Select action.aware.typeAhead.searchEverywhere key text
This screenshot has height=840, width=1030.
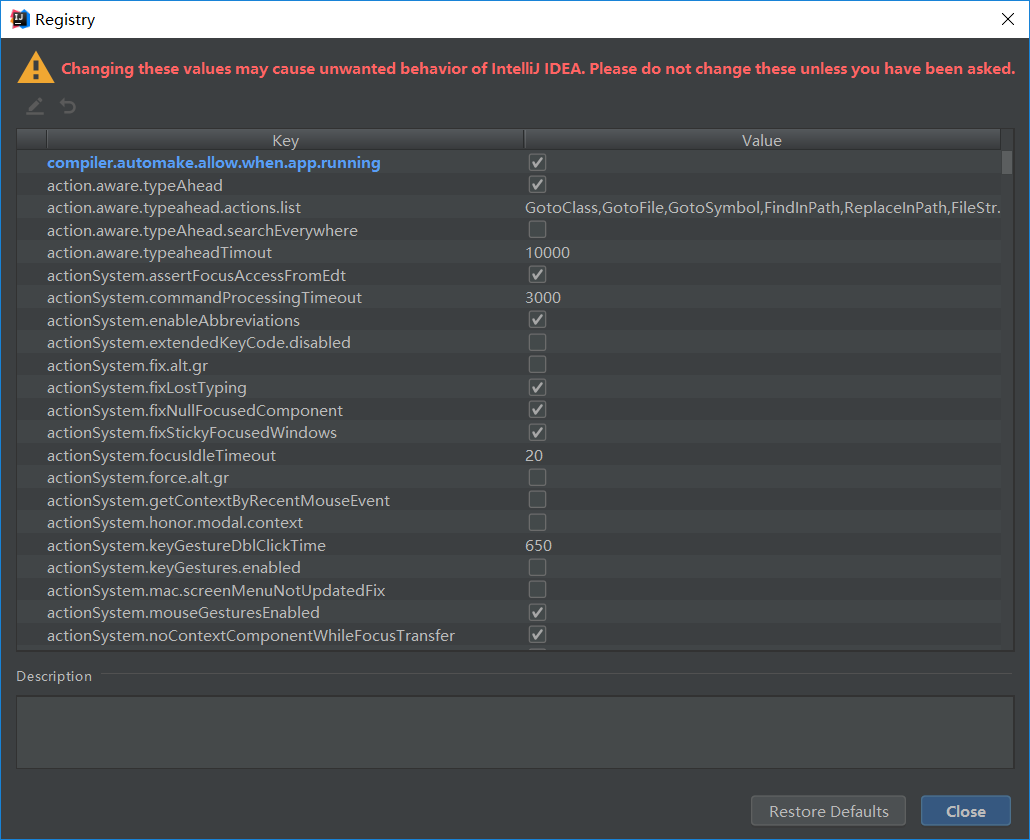coord(202,231)
